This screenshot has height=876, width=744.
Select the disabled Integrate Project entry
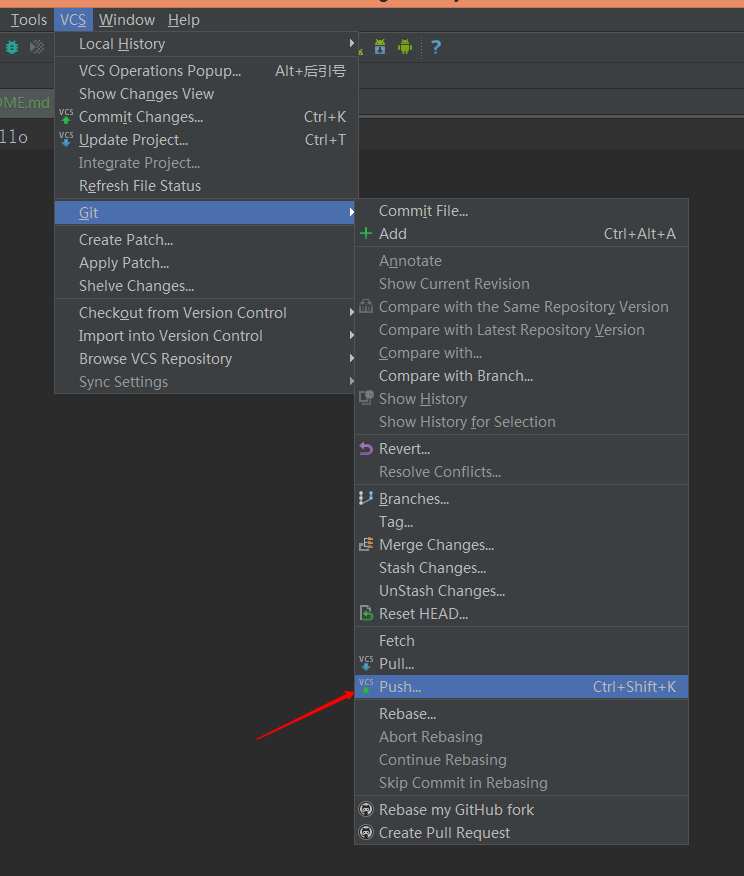click(x=206, y=163)
